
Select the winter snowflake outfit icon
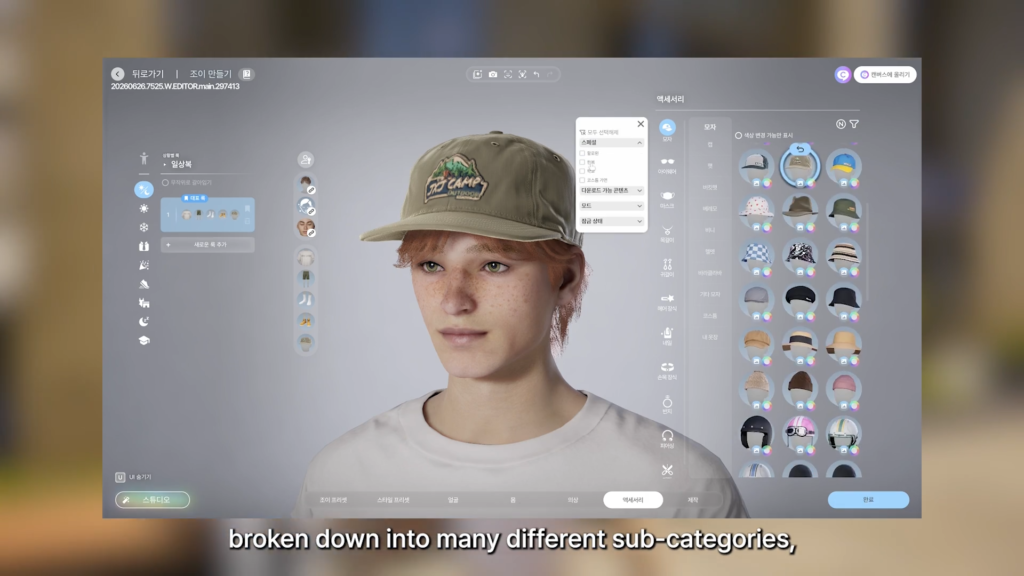click(x=144, y=227)
